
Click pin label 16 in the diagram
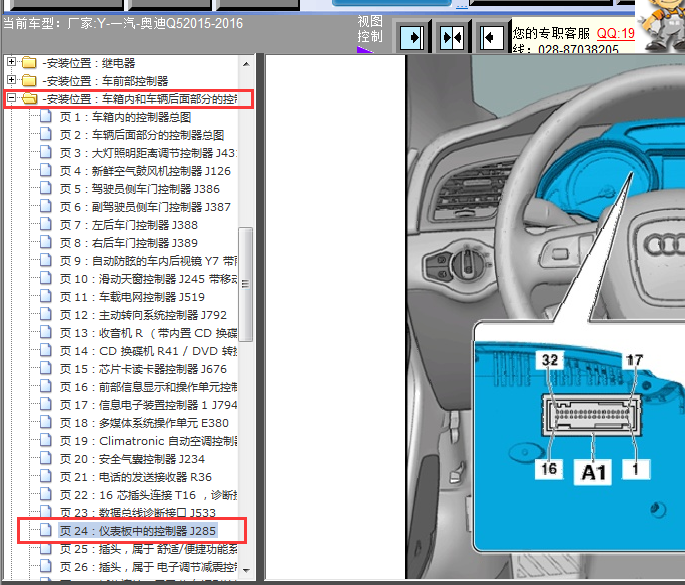click(549, 469)
